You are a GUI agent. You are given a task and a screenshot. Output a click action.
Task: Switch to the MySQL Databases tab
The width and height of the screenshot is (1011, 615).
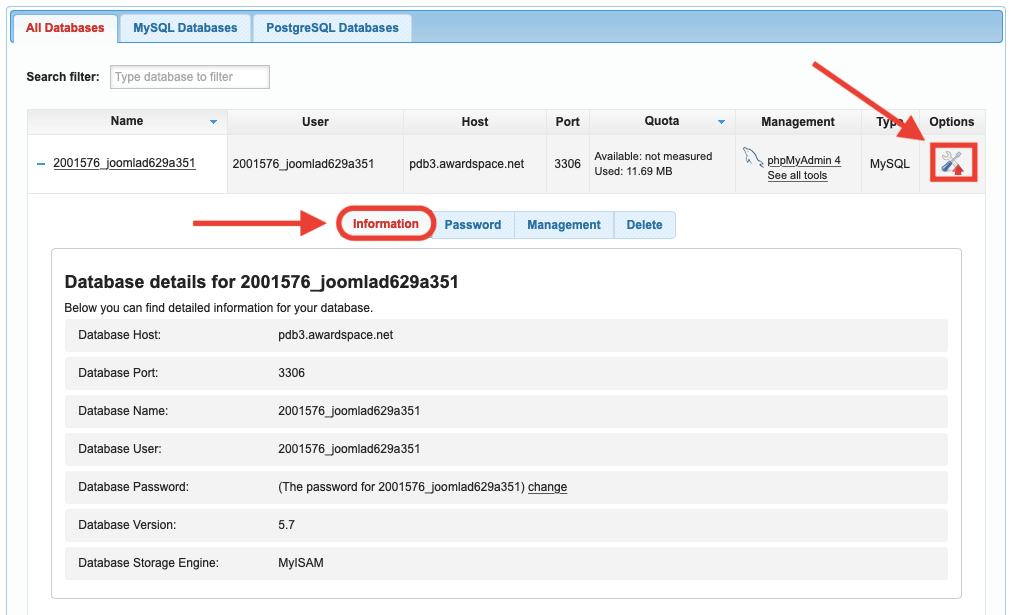click(185, 28)
